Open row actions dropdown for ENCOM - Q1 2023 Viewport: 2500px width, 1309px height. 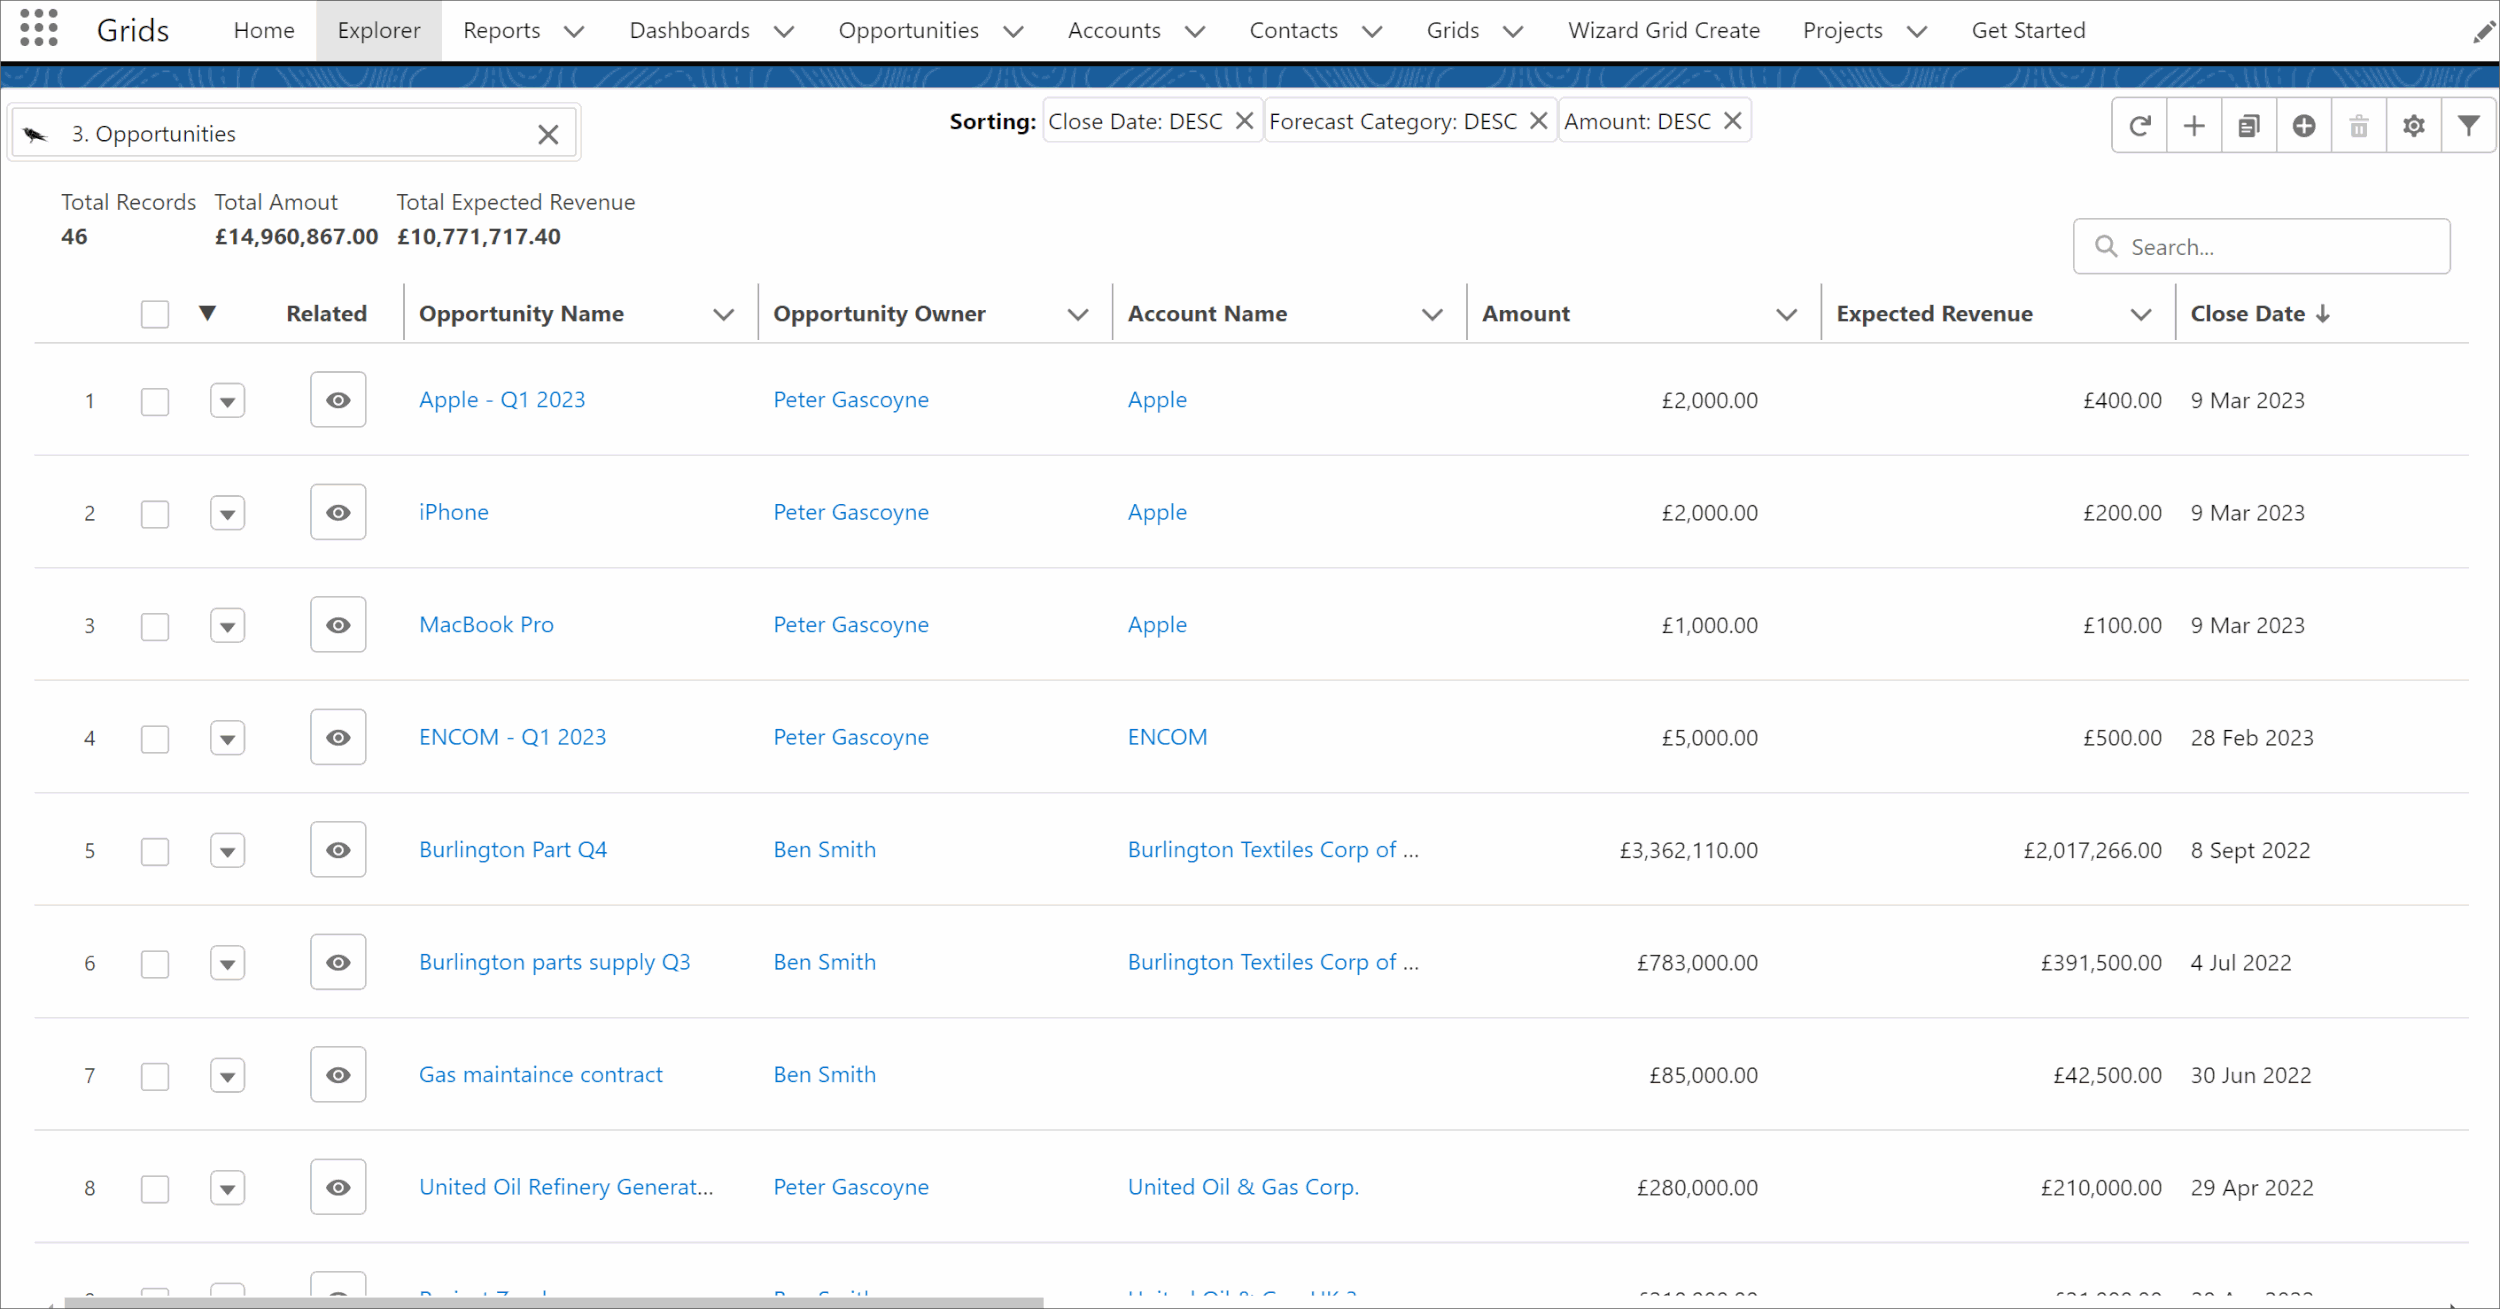228,739
